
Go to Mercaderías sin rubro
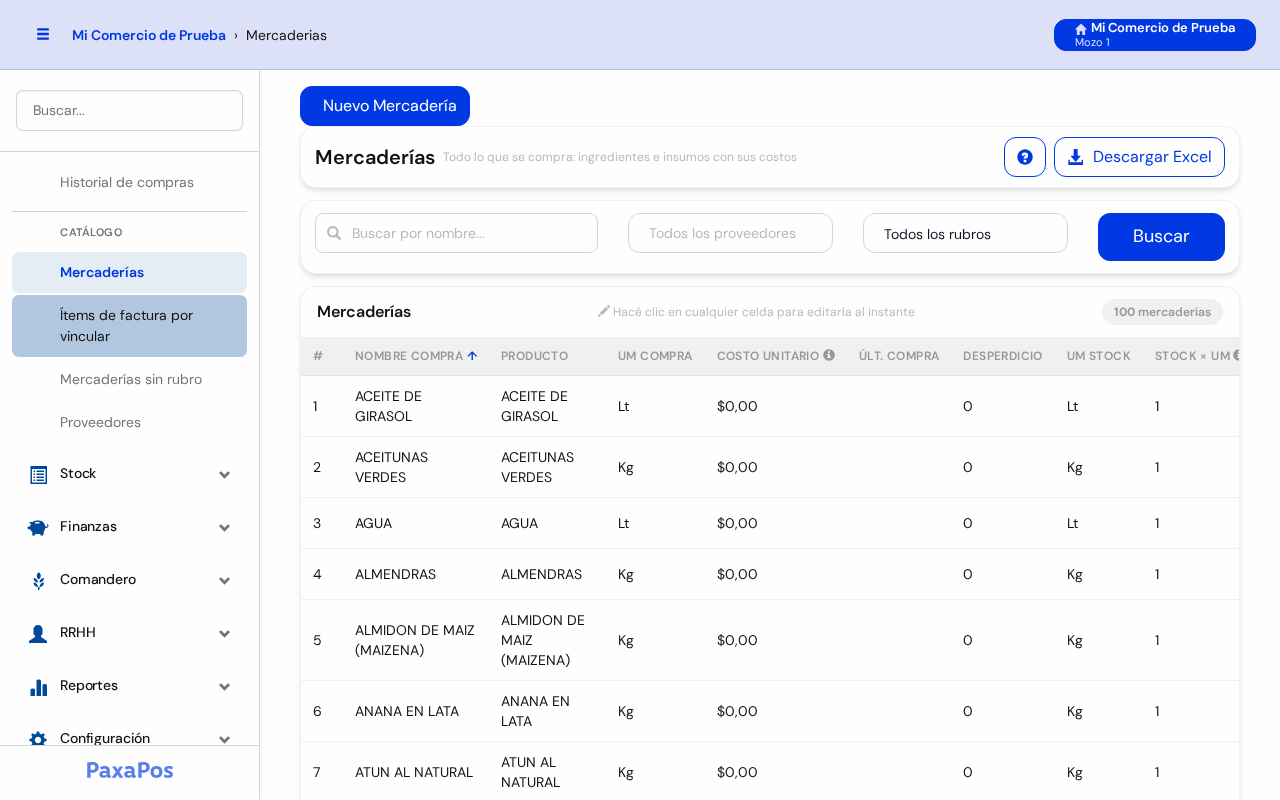coord(129,379)
